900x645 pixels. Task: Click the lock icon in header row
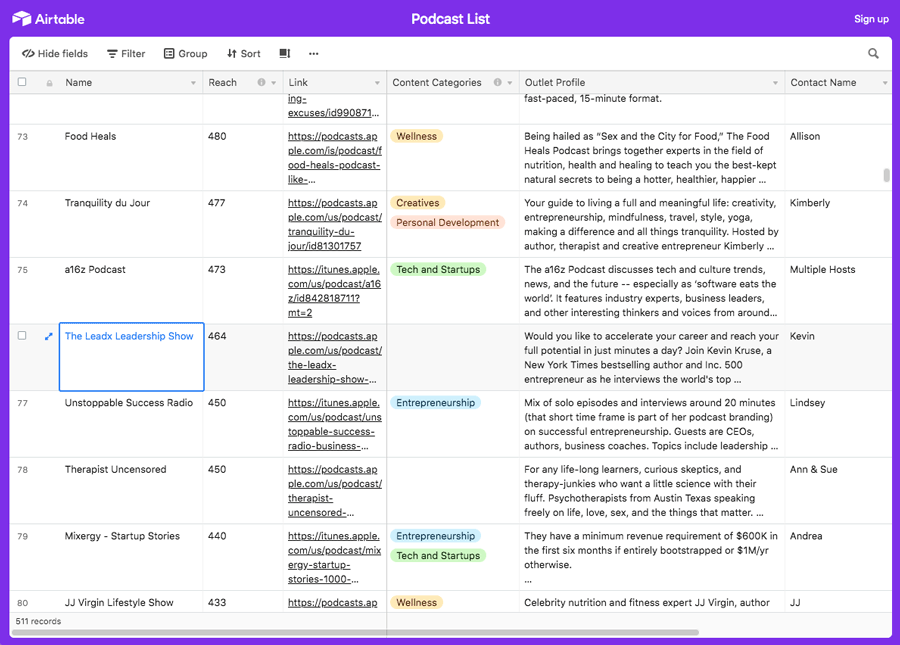[49, 83]
